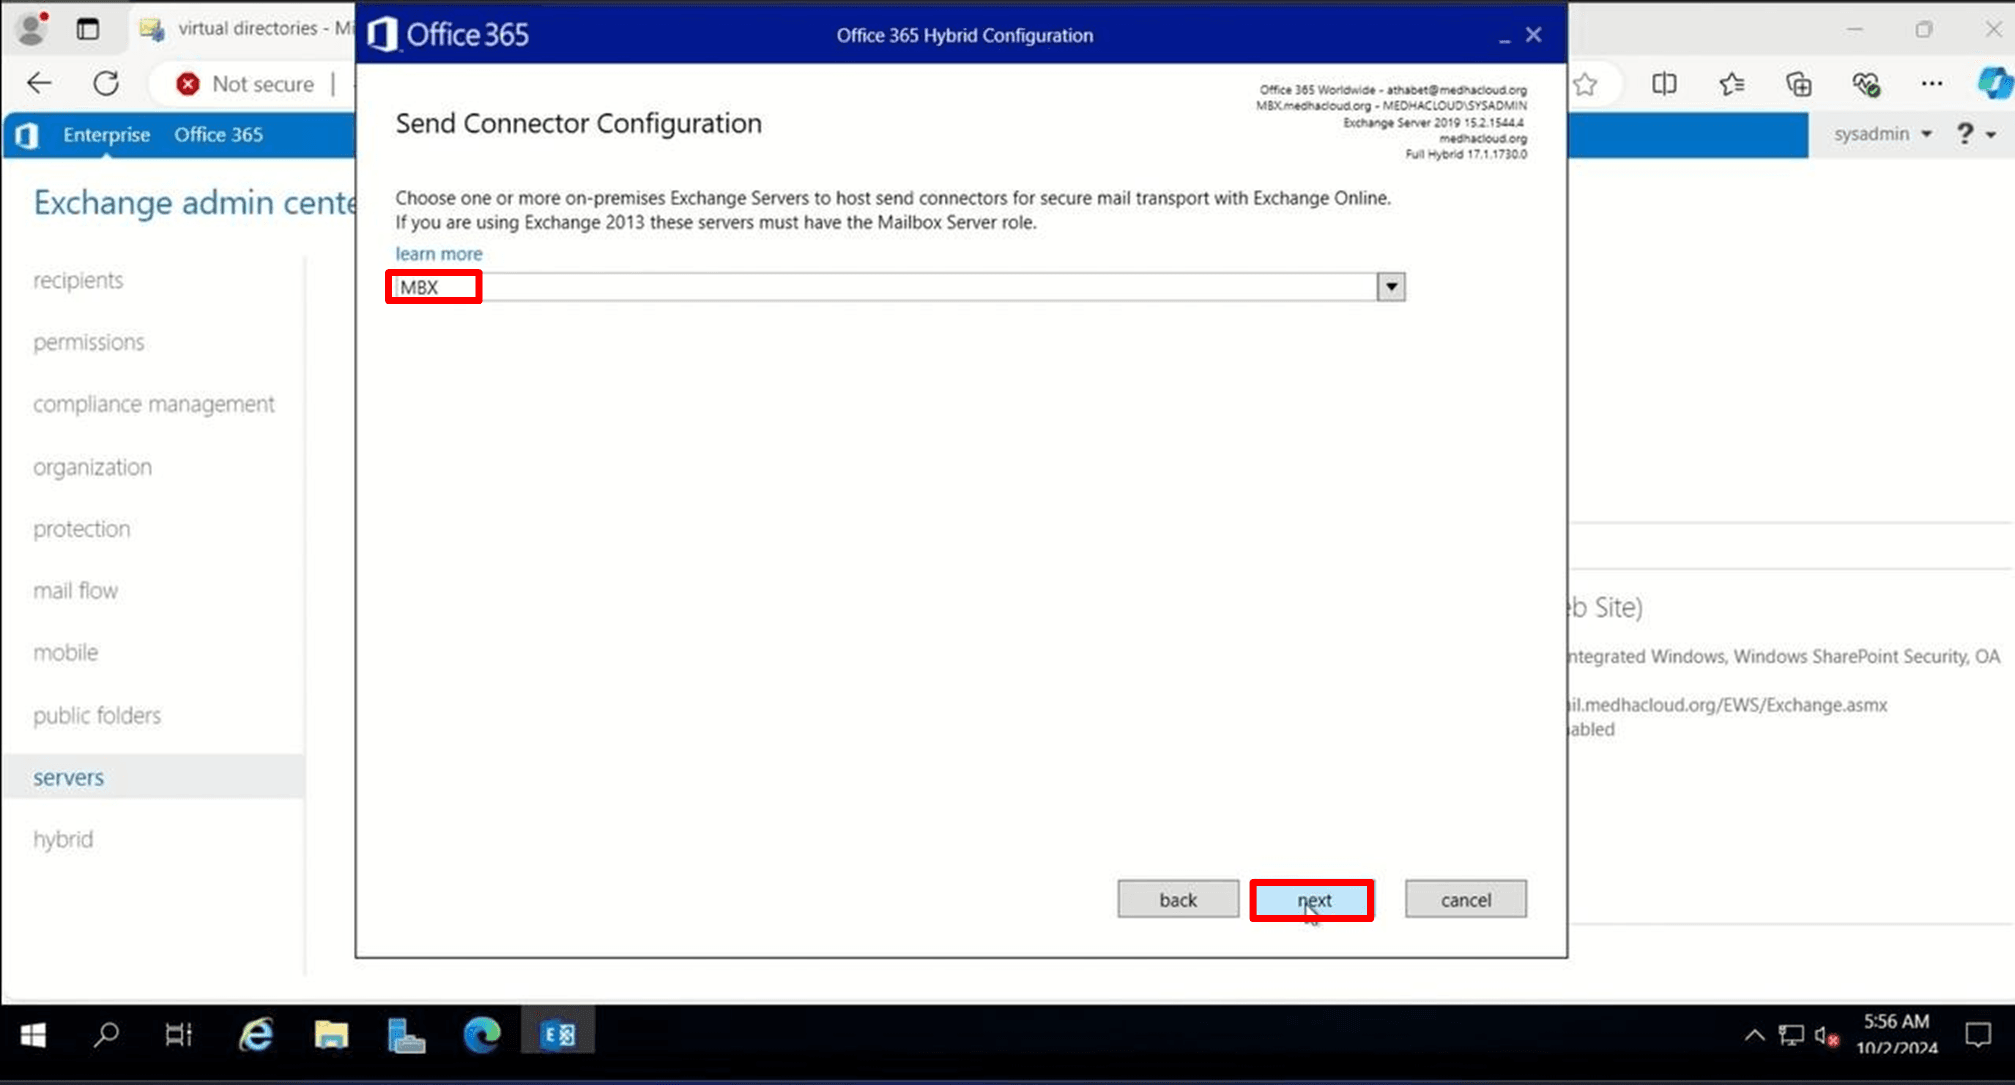
Task: Open the sysadmin account dropdown
Action: click(1882, 134)
